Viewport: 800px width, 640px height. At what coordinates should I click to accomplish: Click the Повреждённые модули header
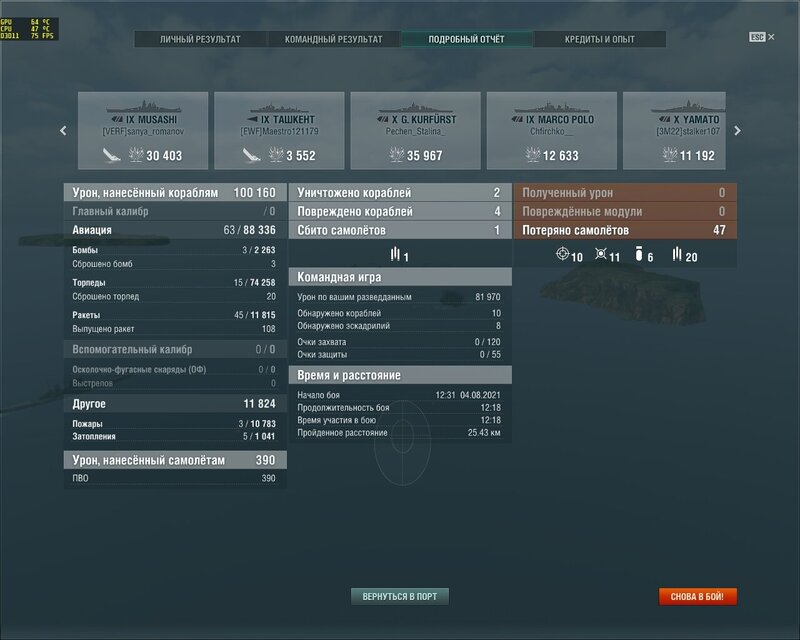click(625, 211)
